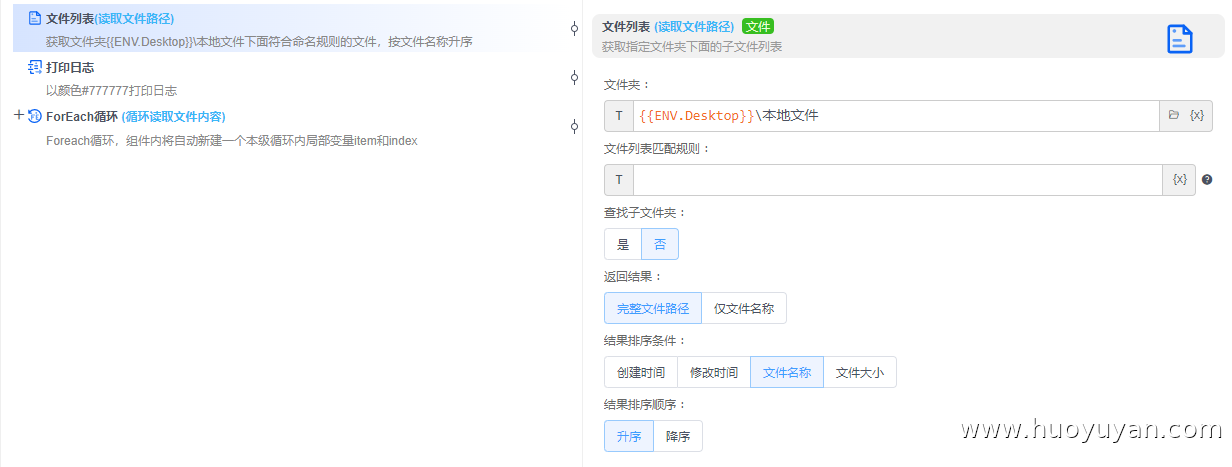Insert variable {x} in 文件夹 field
Image resolution: width=1232 pixels, height=467 pixels.
1197,116
